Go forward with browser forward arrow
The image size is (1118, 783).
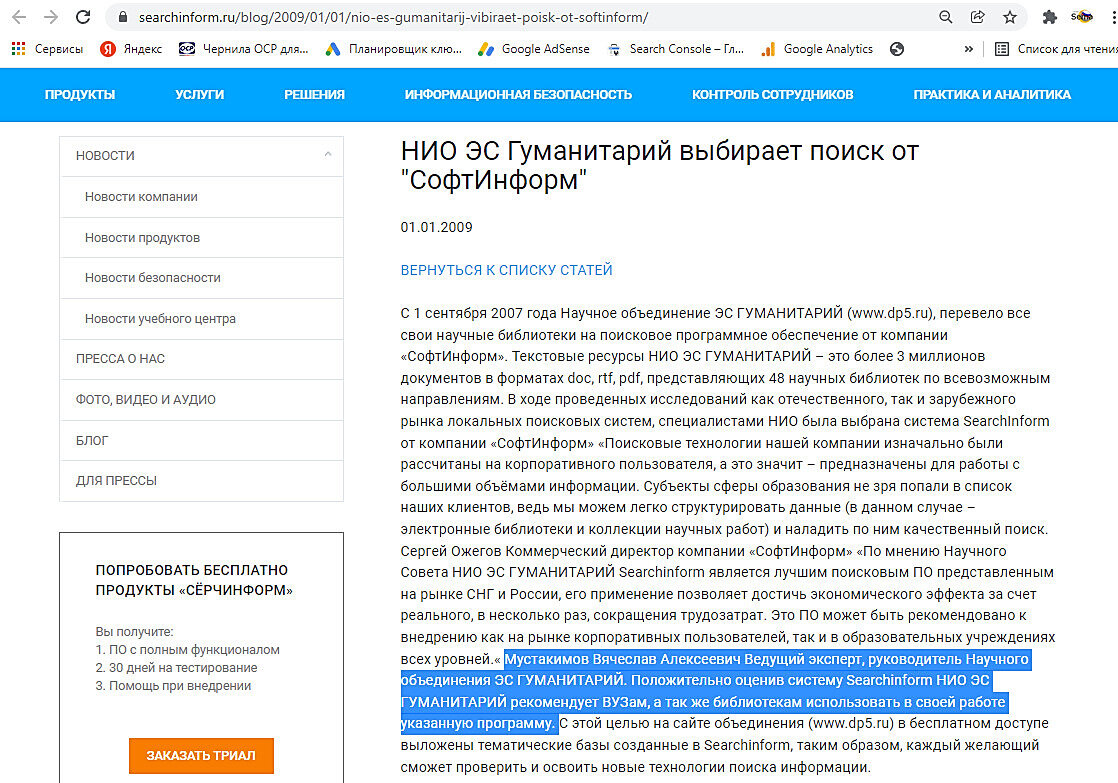pyautogui.click(x=51, y=17)
